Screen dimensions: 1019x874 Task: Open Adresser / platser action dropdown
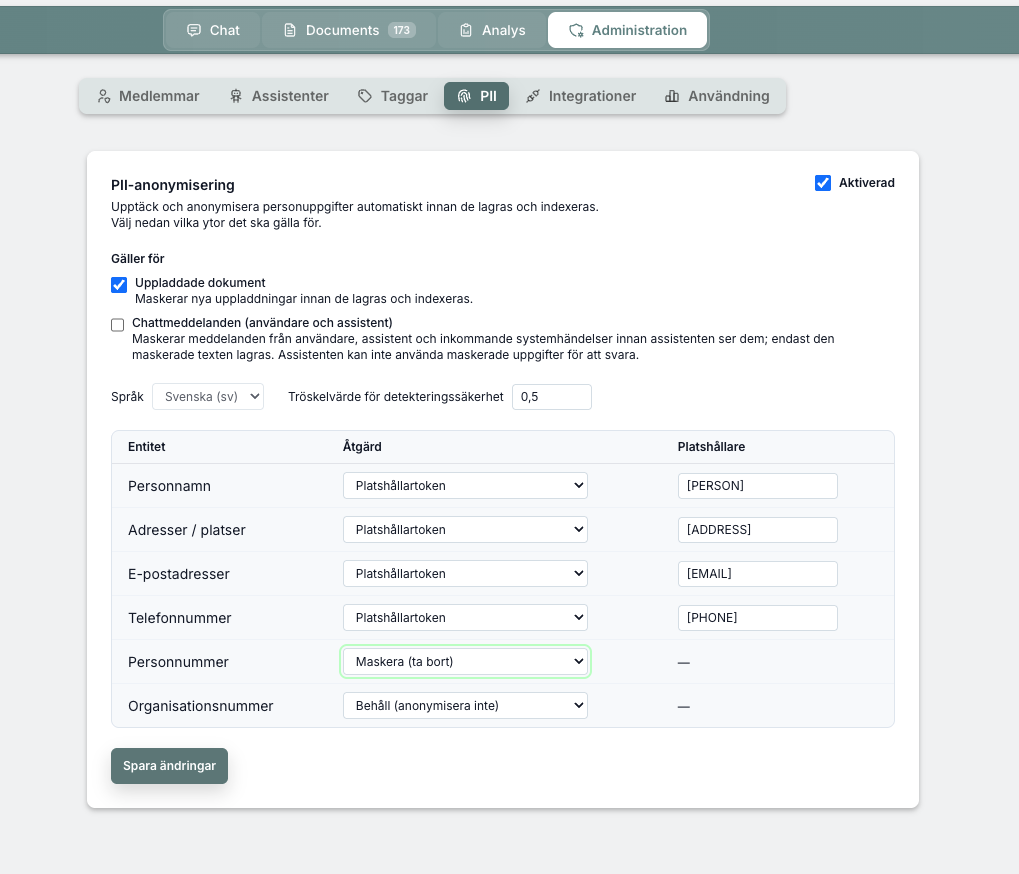[465, 530]
